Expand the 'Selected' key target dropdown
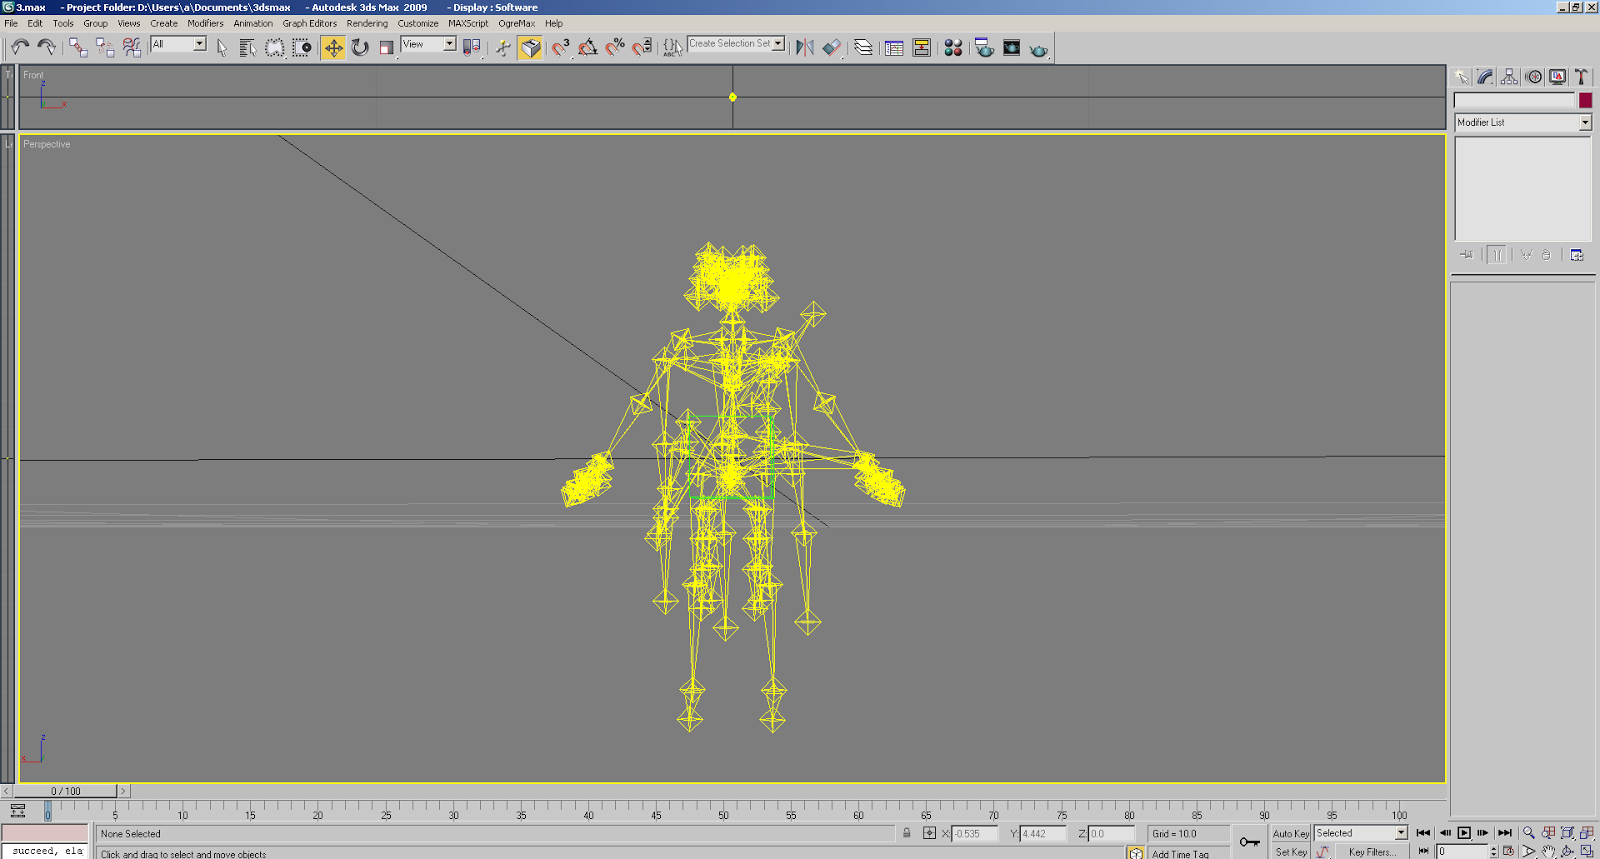Image resolution: width=1600 pixels, height=859 pixels. point(1401,833)
